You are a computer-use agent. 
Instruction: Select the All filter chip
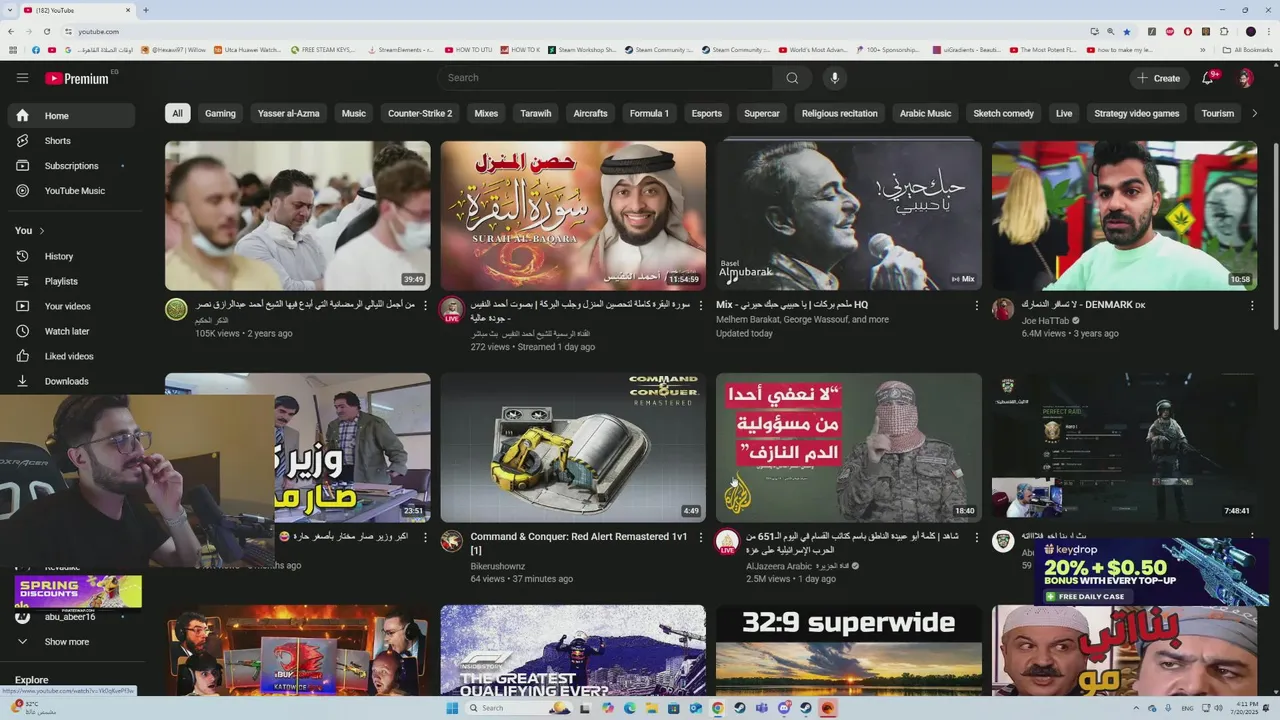[177, 114]
